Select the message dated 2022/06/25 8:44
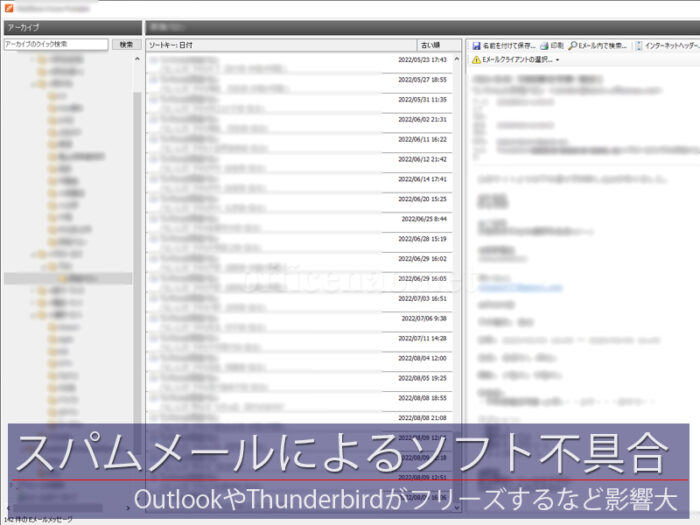700x525 pixels. point(299,223)
